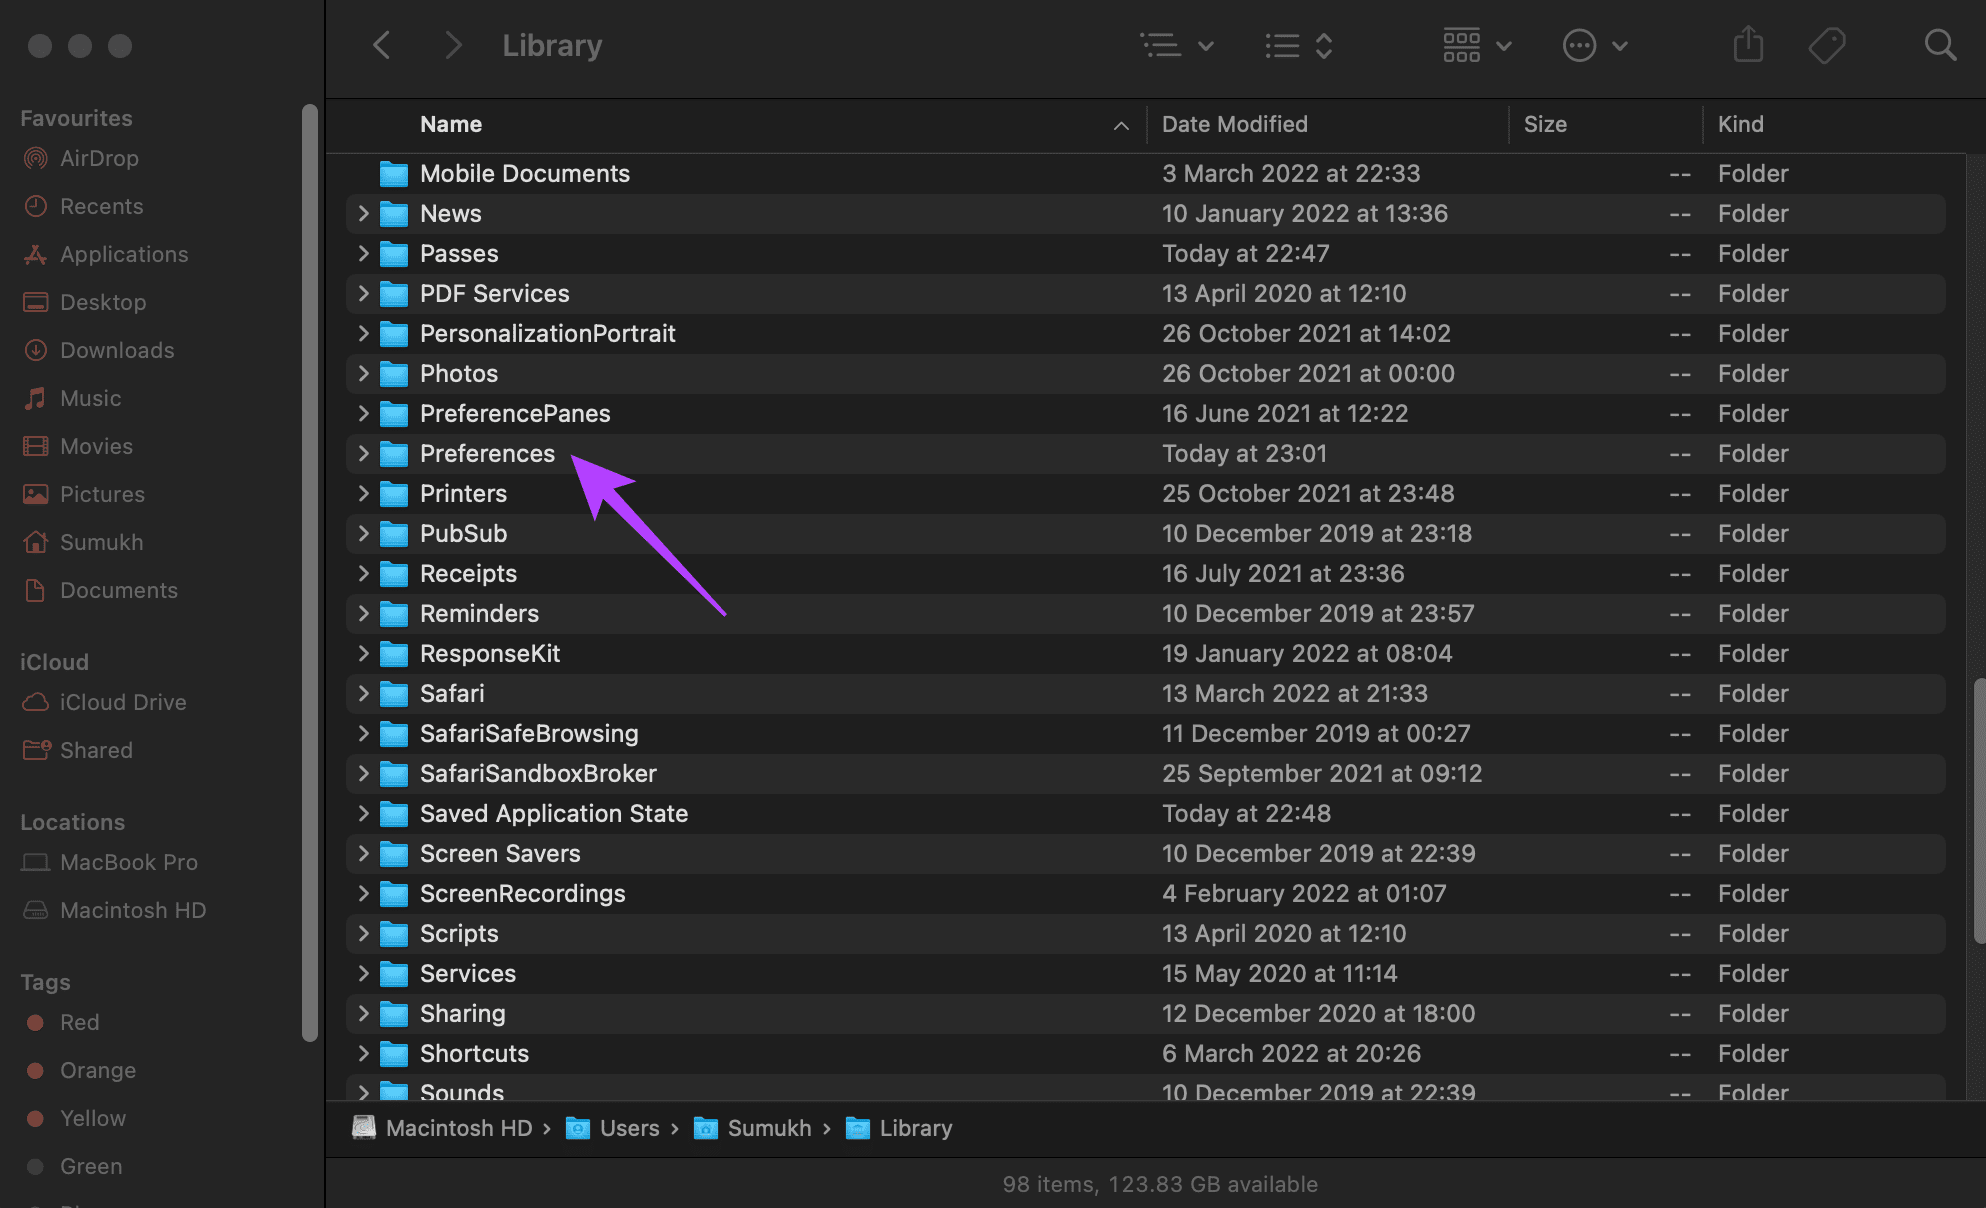Jump to Users in the path bar

click(612, 1128)
